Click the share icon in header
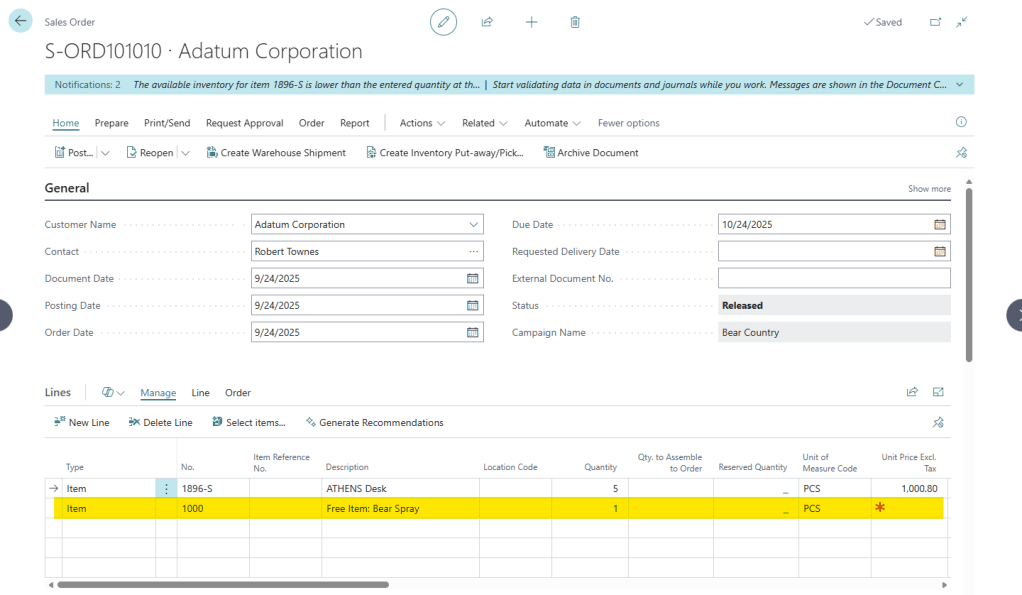The image size is (1022, 595). coord(487,21)
